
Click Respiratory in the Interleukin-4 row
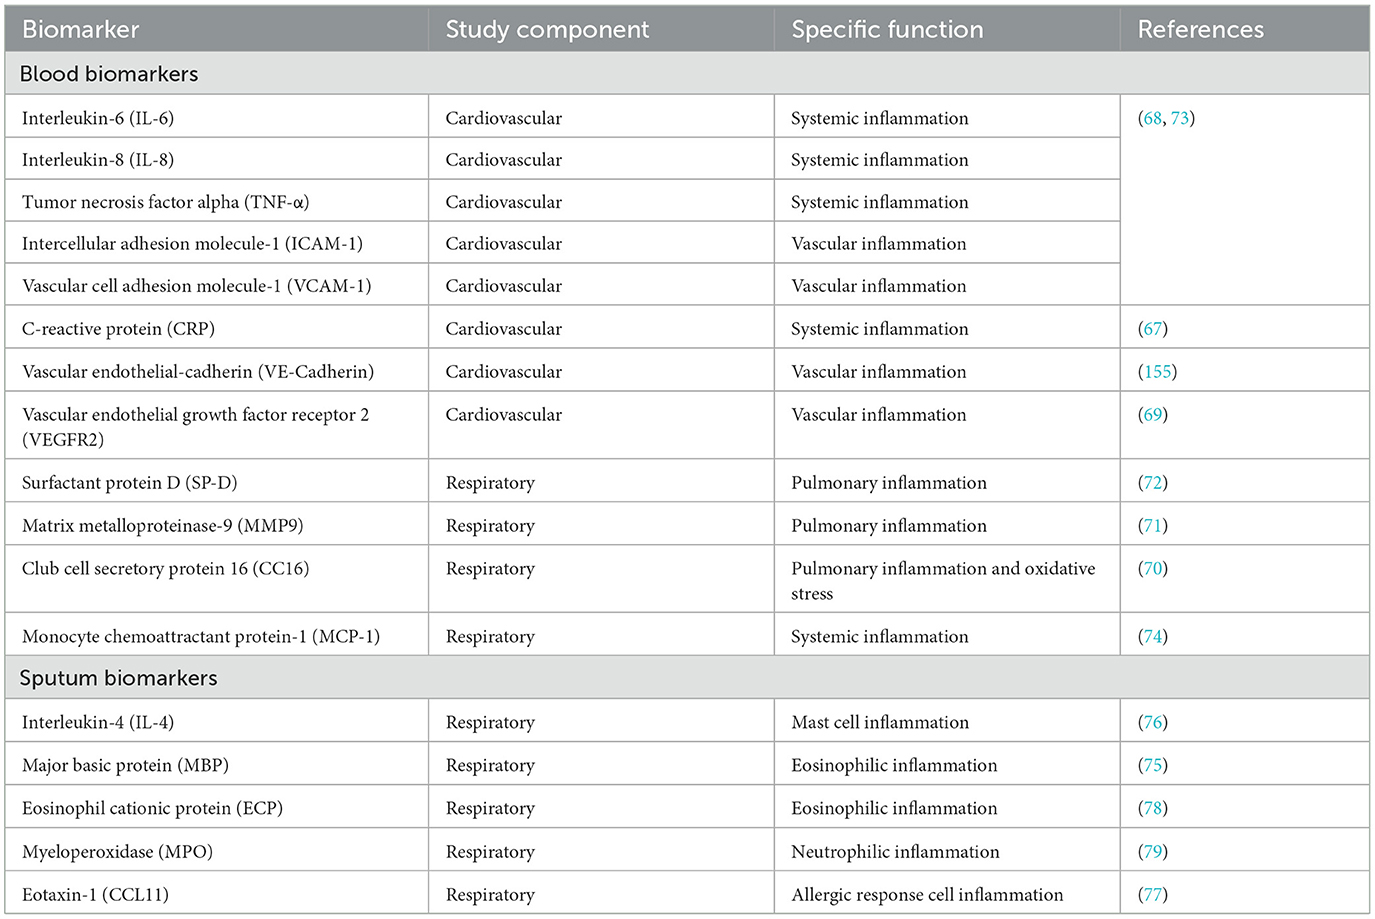[490, 723]
